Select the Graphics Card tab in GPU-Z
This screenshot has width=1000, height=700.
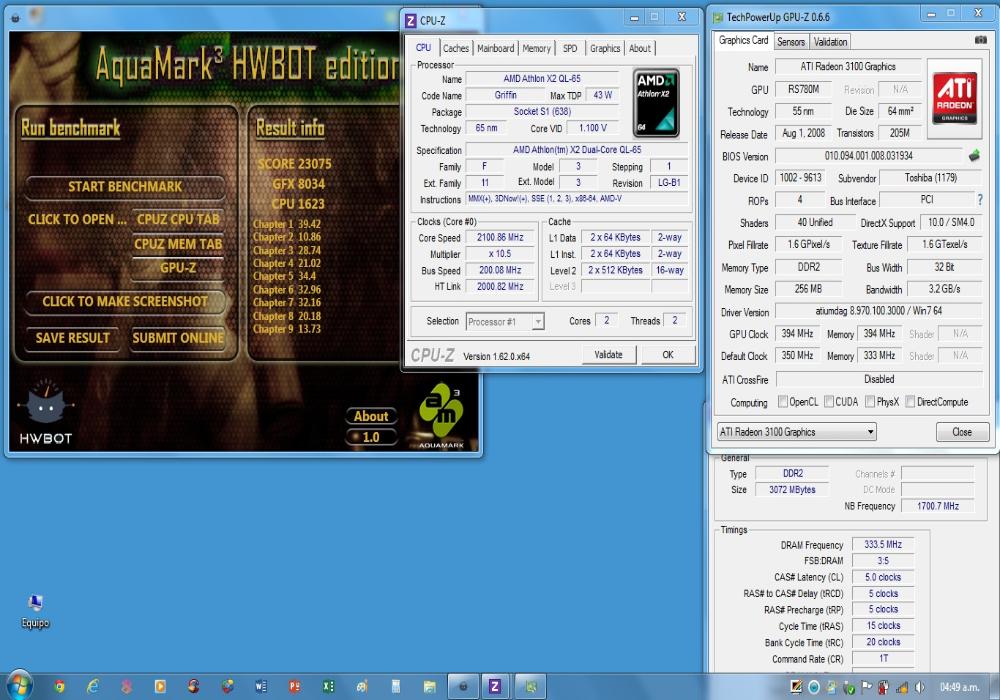click(x=743, y=40)
